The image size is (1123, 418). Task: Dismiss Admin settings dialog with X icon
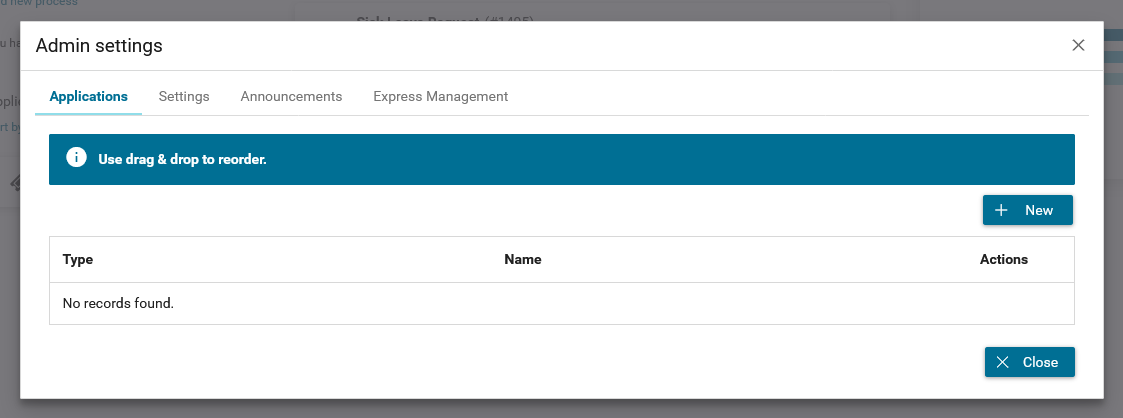(1078, 45)
